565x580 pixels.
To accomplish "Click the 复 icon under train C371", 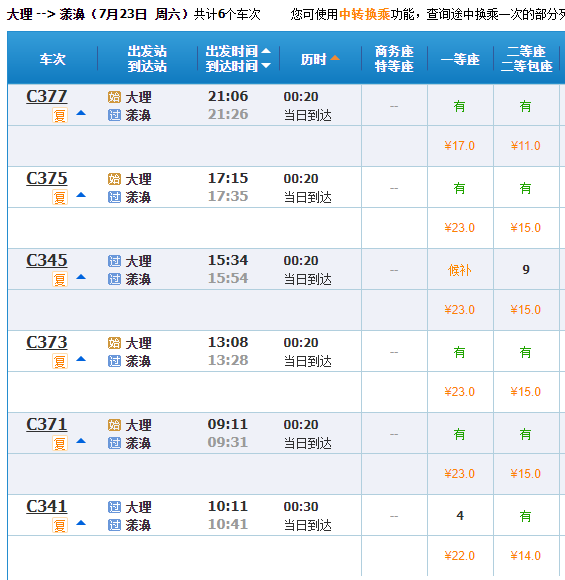I will pyautogui.click(x=60, y=443).
